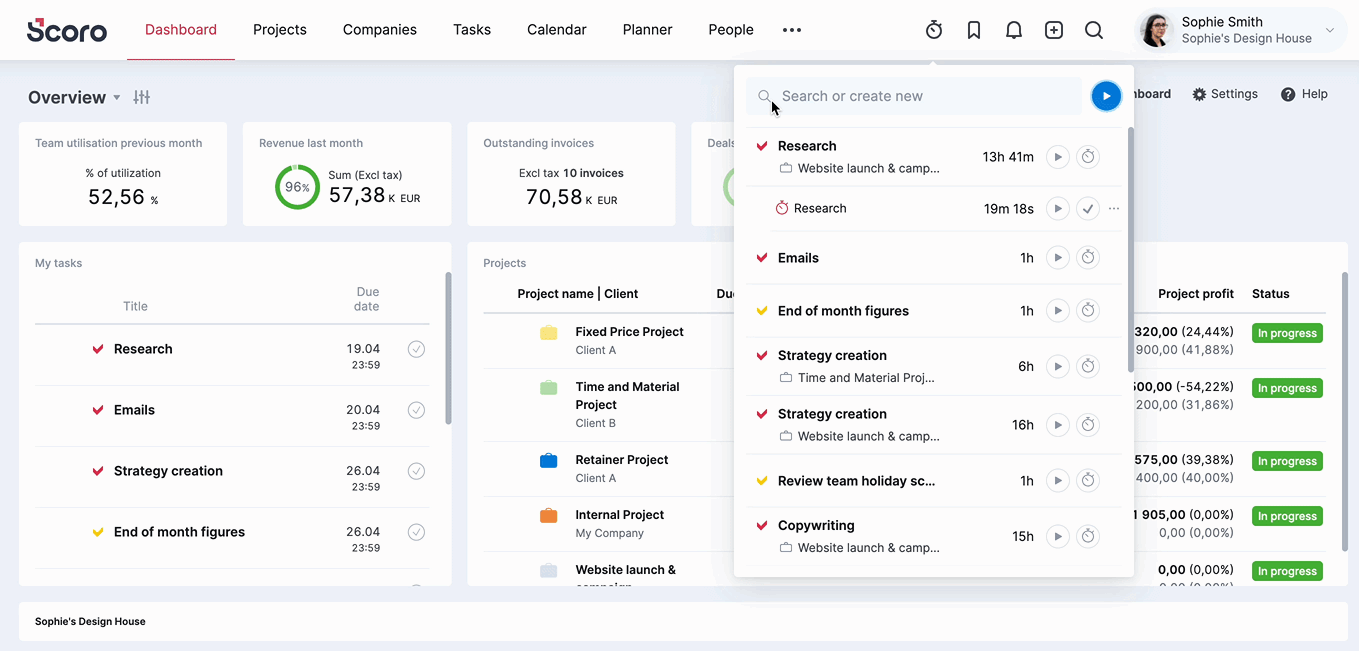Viewport: 1359px width, 651px height.
Task: Click the quick-add plus icon in the header
Action: click(1054, 30)
